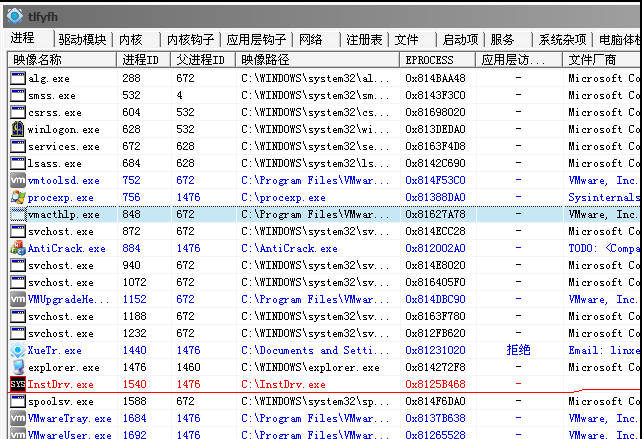Click the 拒绝 cell in XueTr.exe row
This screenshot has width=643, height=439.
point(518,350)
